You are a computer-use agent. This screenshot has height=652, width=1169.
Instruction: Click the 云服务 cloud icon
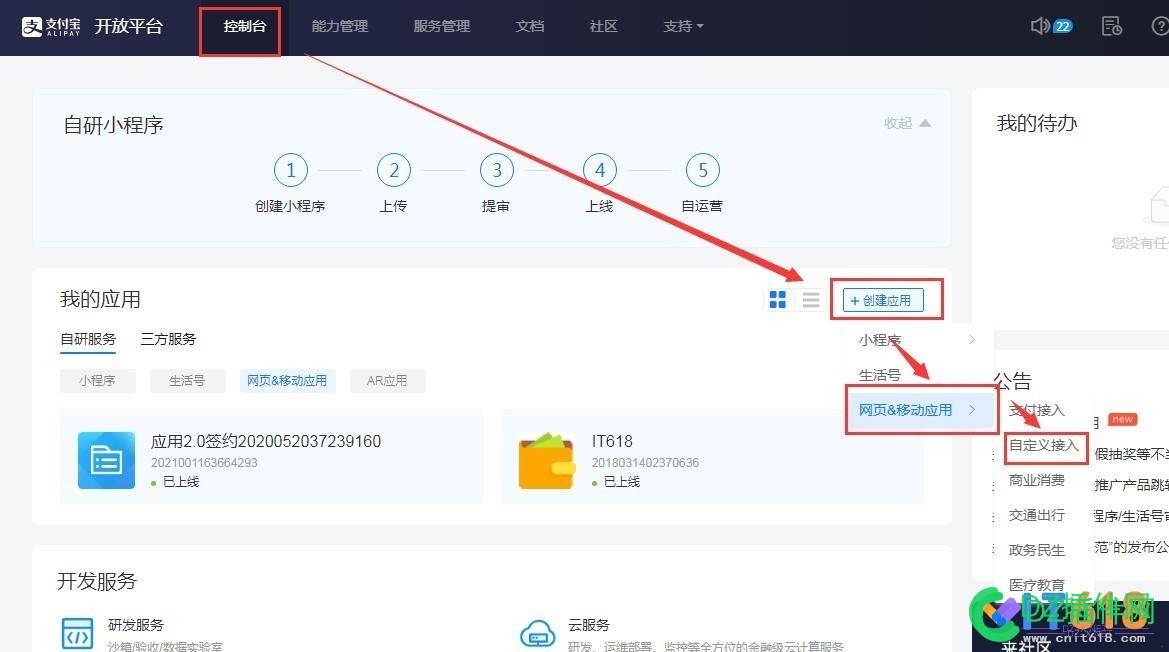(x=538, y=633)
